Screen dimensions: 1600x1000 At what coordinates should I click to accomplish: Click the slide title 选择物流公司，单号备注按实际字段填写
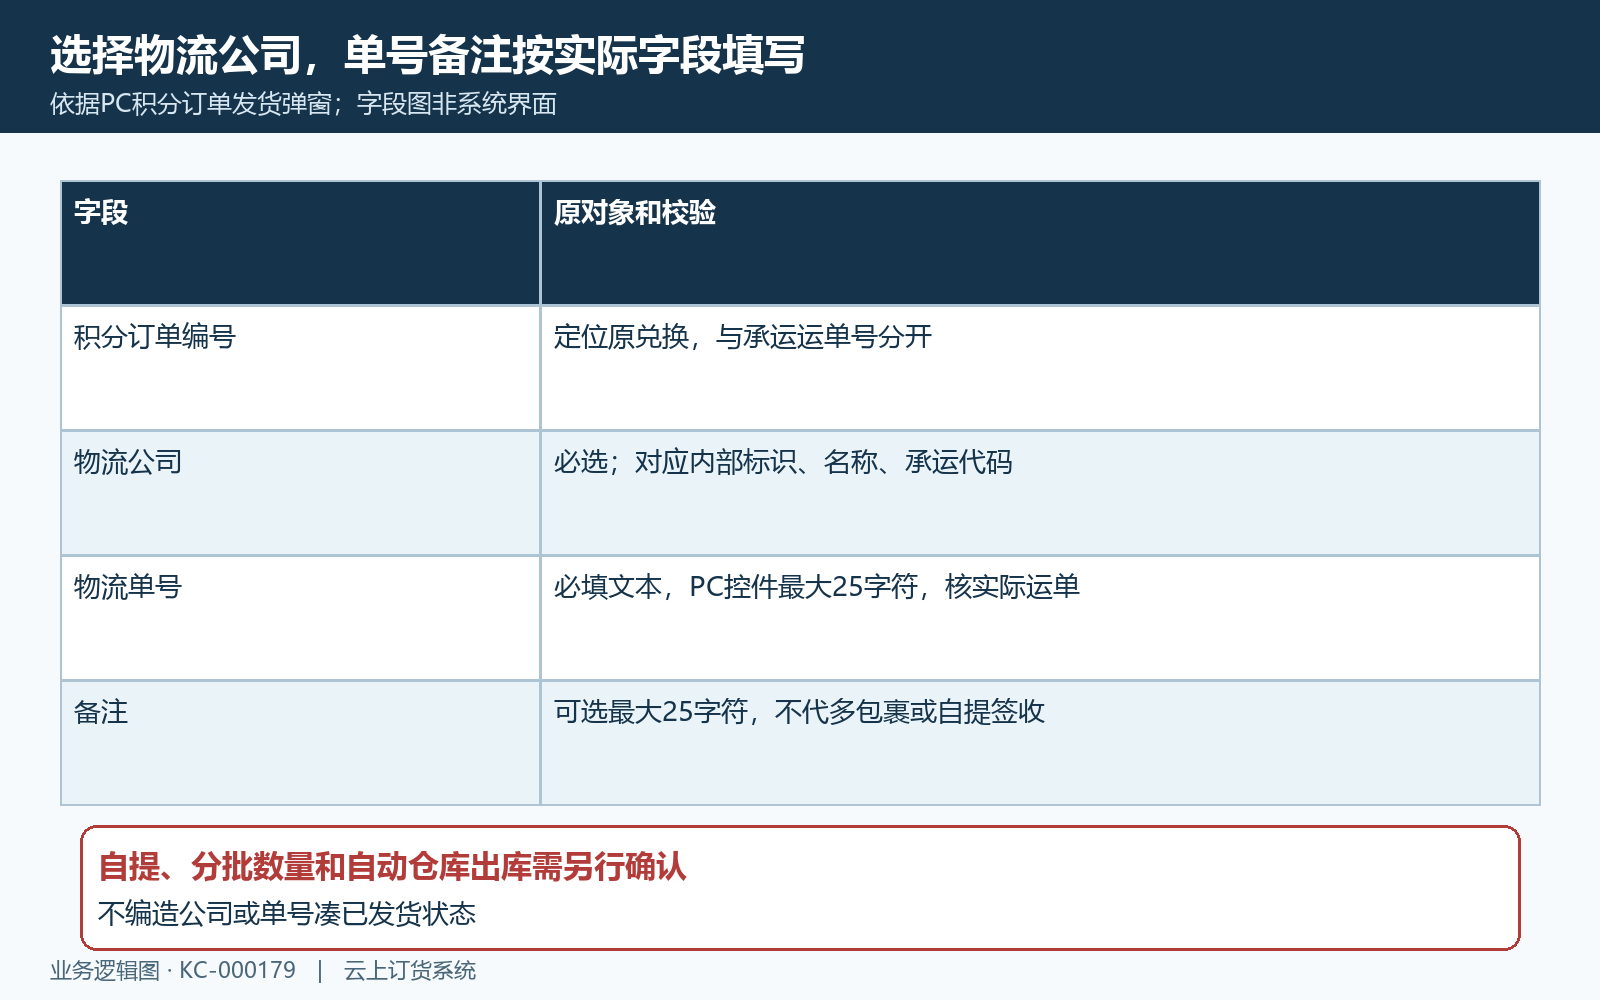tap(427, 55)
